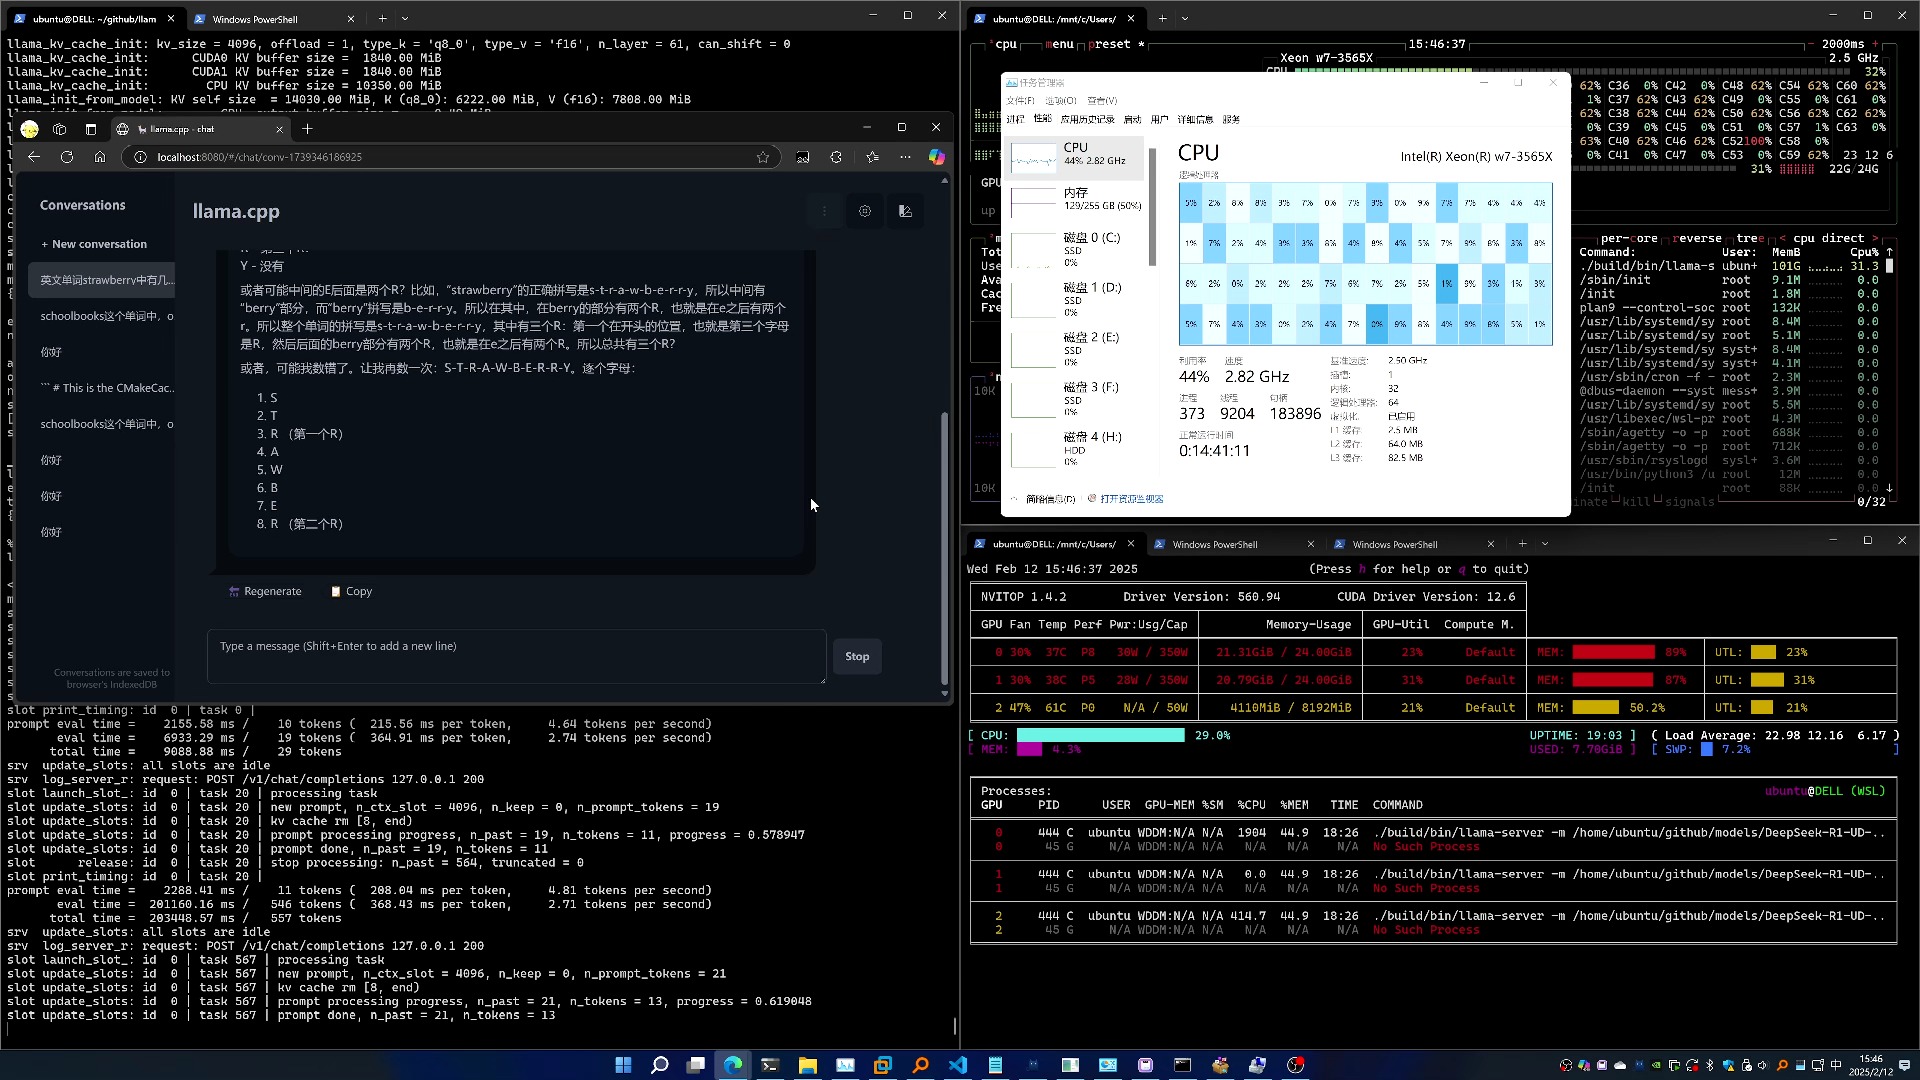Open the Windows Start menu

(623, 1065)
